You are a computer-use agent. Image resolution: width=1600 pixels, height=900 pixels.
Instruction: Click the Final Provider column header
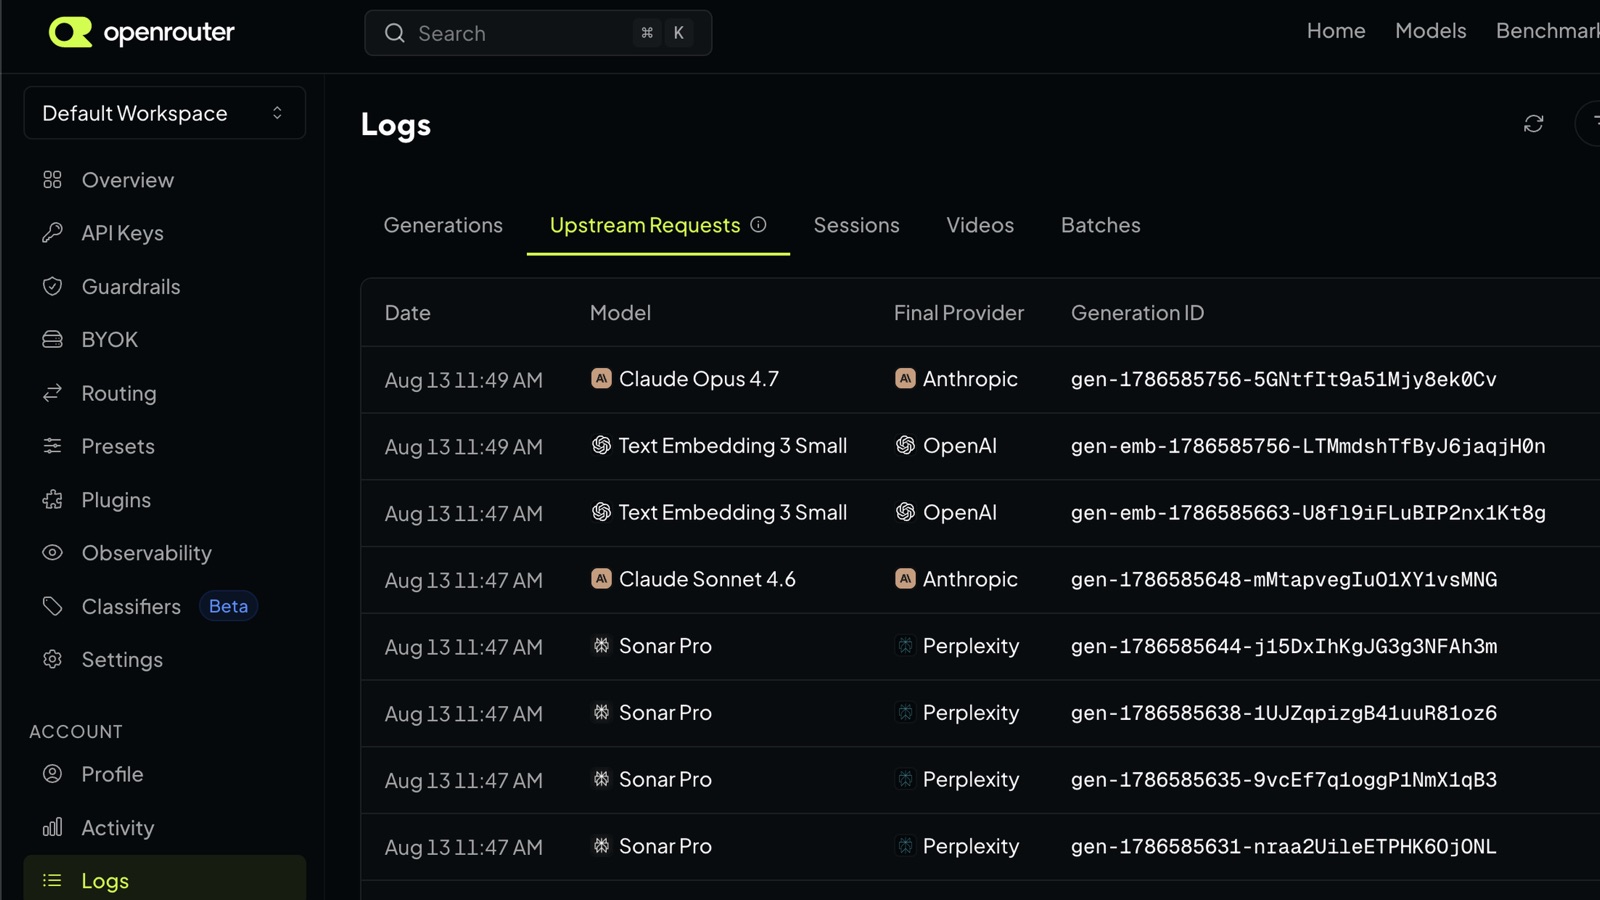pos(958,313)
